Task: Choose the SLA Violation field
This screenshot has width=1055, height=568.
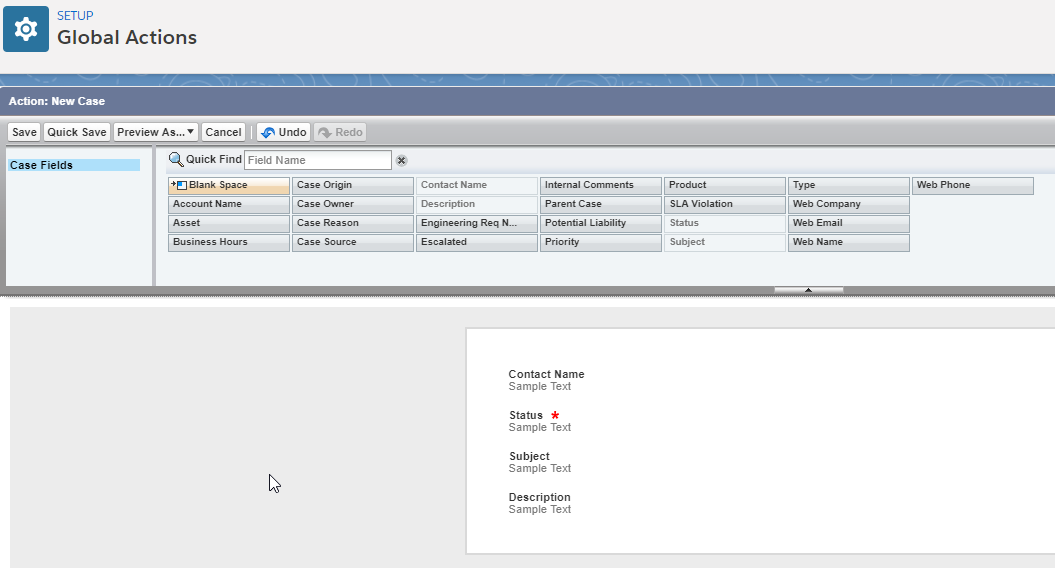Action: click(x=724, y=205)
